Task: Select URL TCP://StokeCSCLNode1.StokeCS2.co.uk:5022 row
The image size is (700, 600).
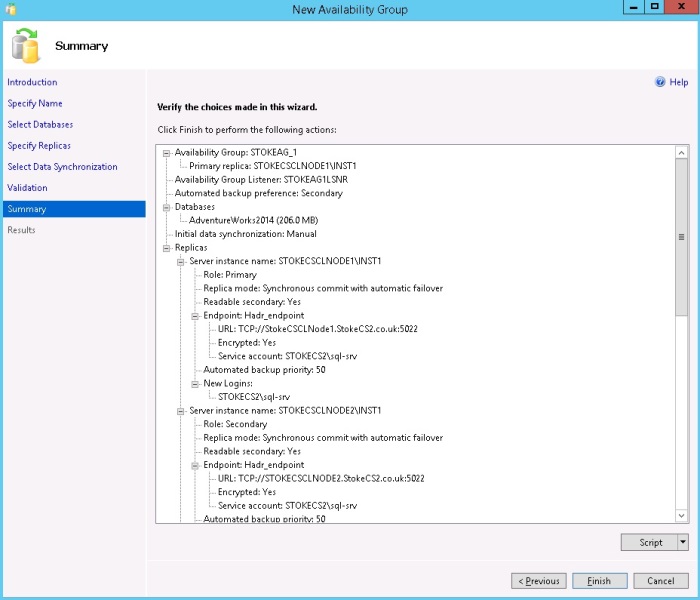Action: point(318,329)
